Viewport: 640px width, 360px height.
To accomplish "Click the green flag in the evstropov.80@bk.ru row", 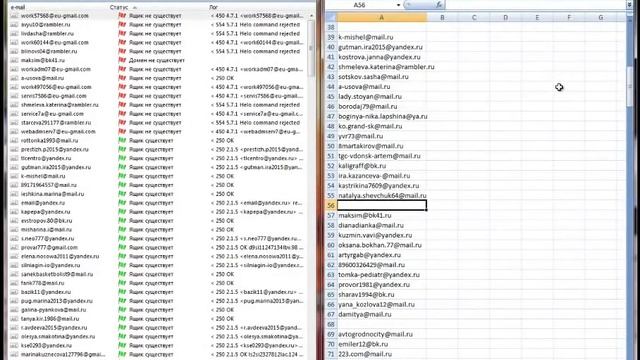I will 122,221.
